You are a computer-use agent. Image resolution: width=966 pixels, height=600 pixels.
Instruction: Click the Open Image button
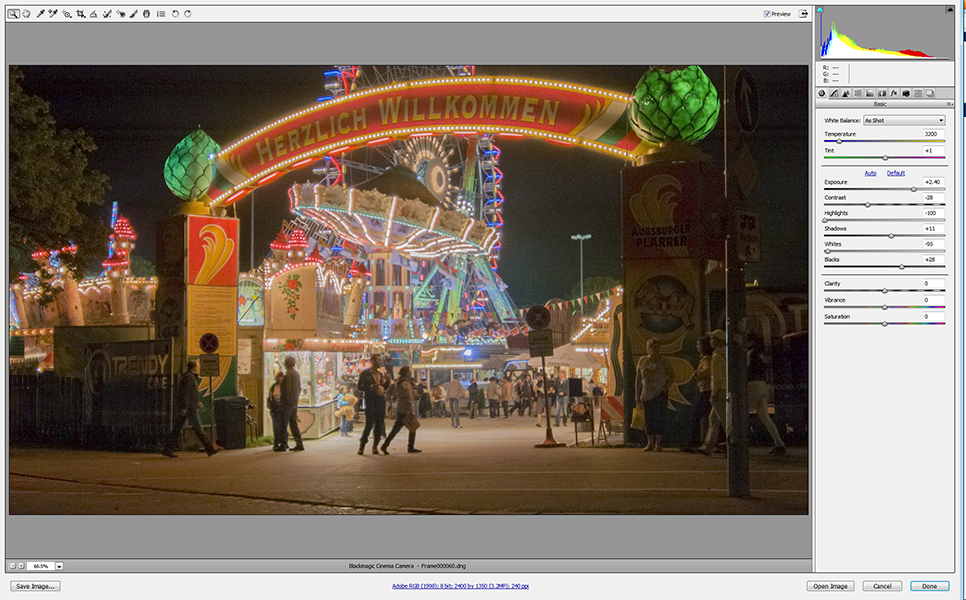pos(830,586)
